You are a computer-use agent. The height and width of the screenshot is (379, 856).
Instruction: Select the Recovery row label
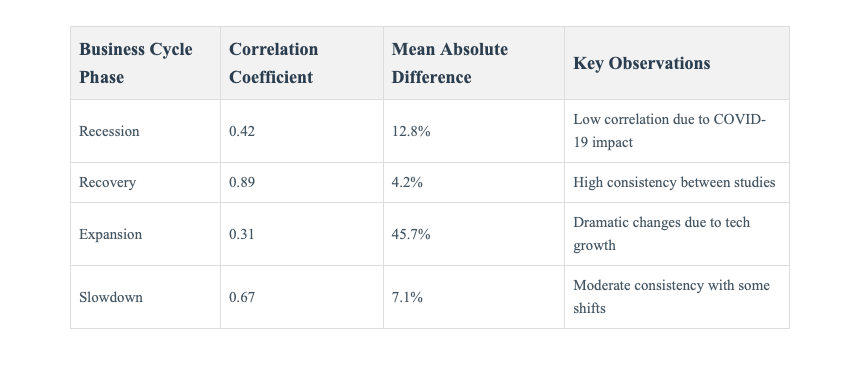pos(108,182)
